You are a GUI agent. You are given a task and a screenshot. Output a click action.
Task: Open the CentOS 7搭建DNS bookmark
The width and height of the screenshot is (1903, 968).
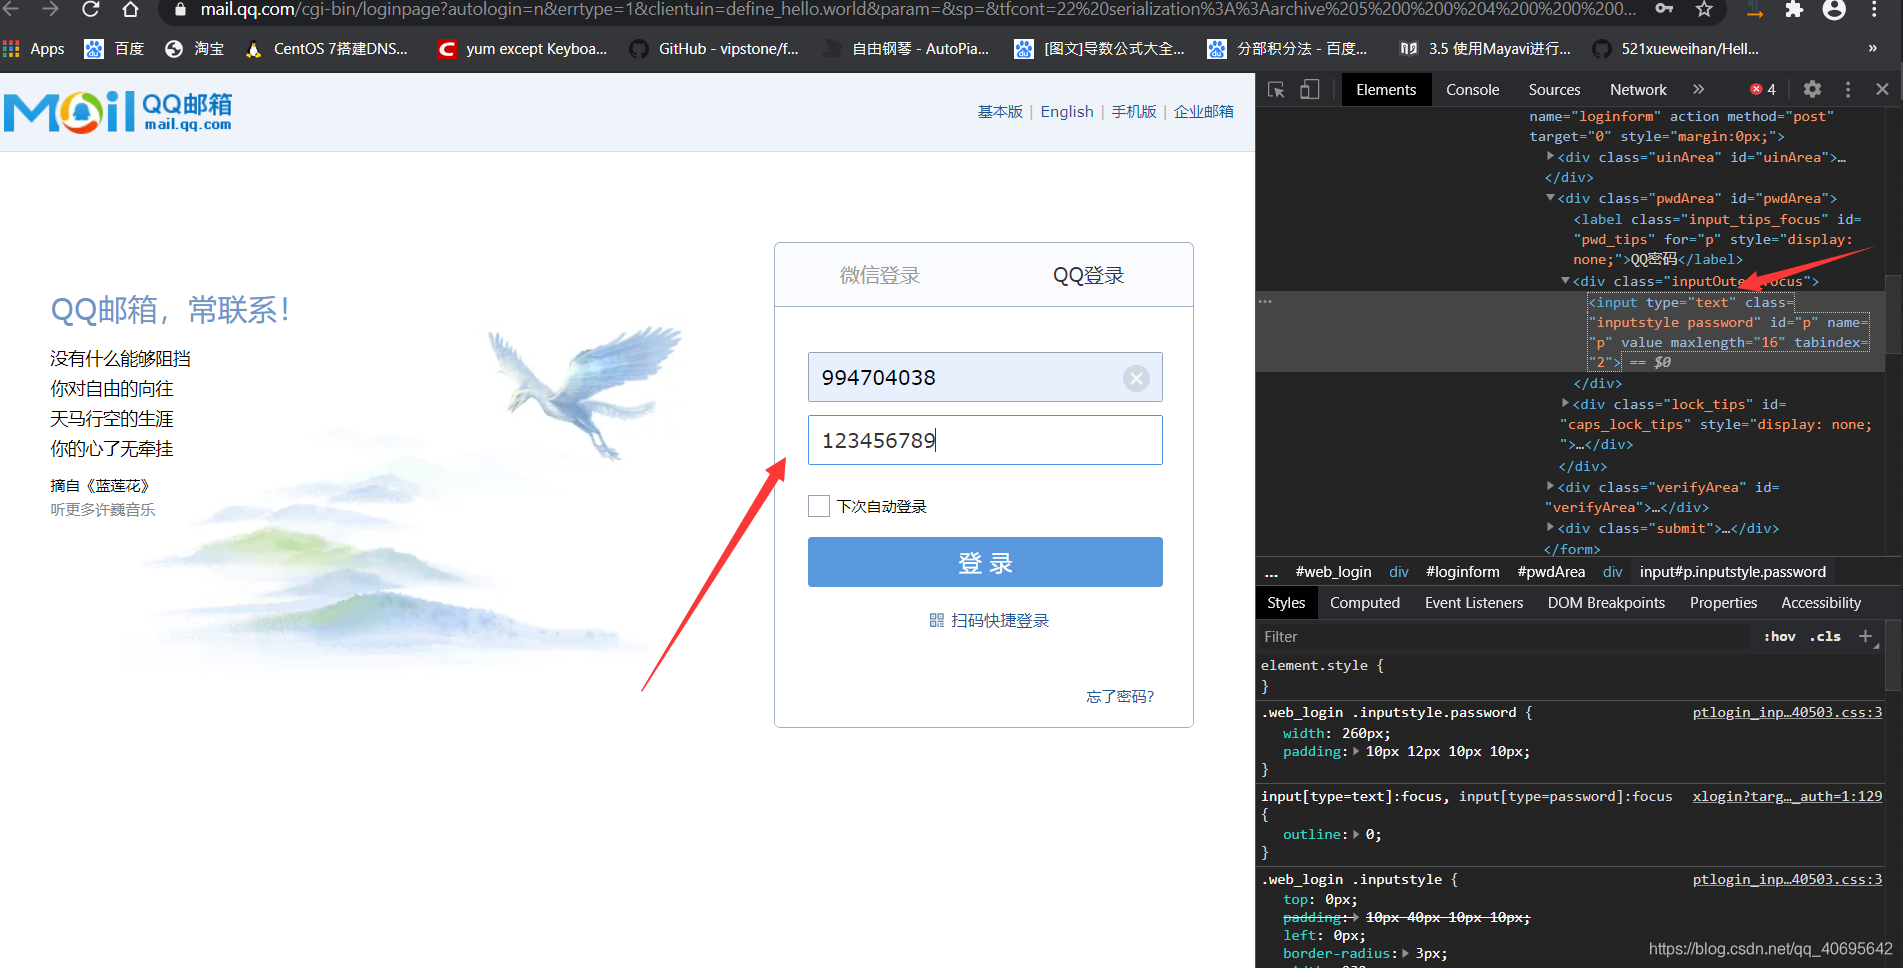coord(326,49)
